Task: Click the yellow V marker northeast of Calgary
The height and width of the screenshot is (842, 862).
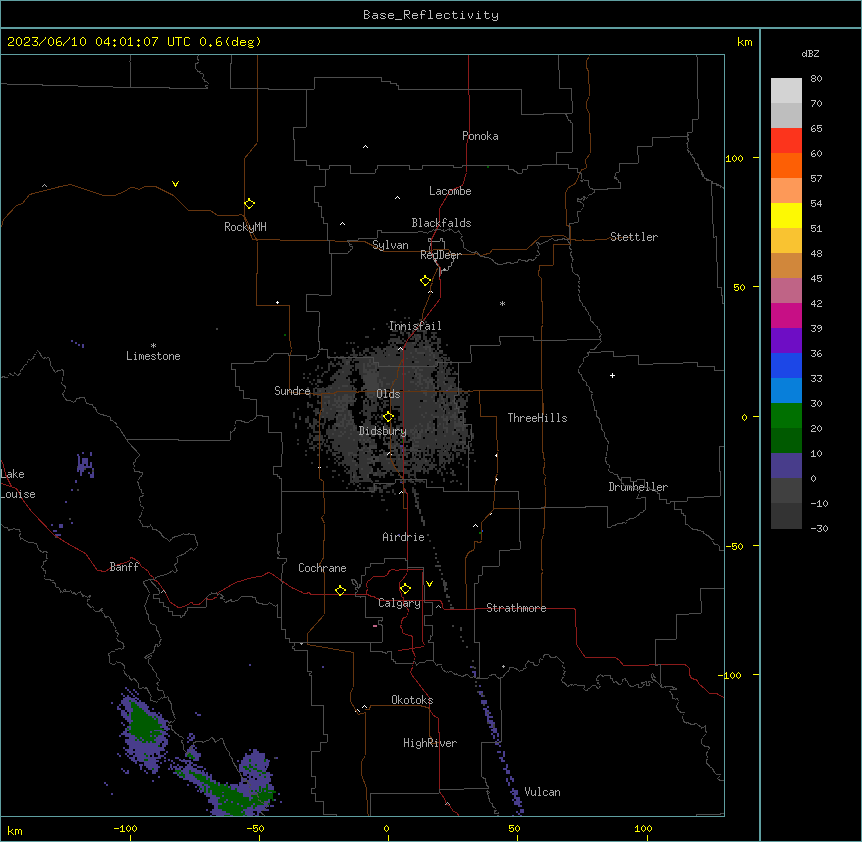Action: click(x=429, y=584)
